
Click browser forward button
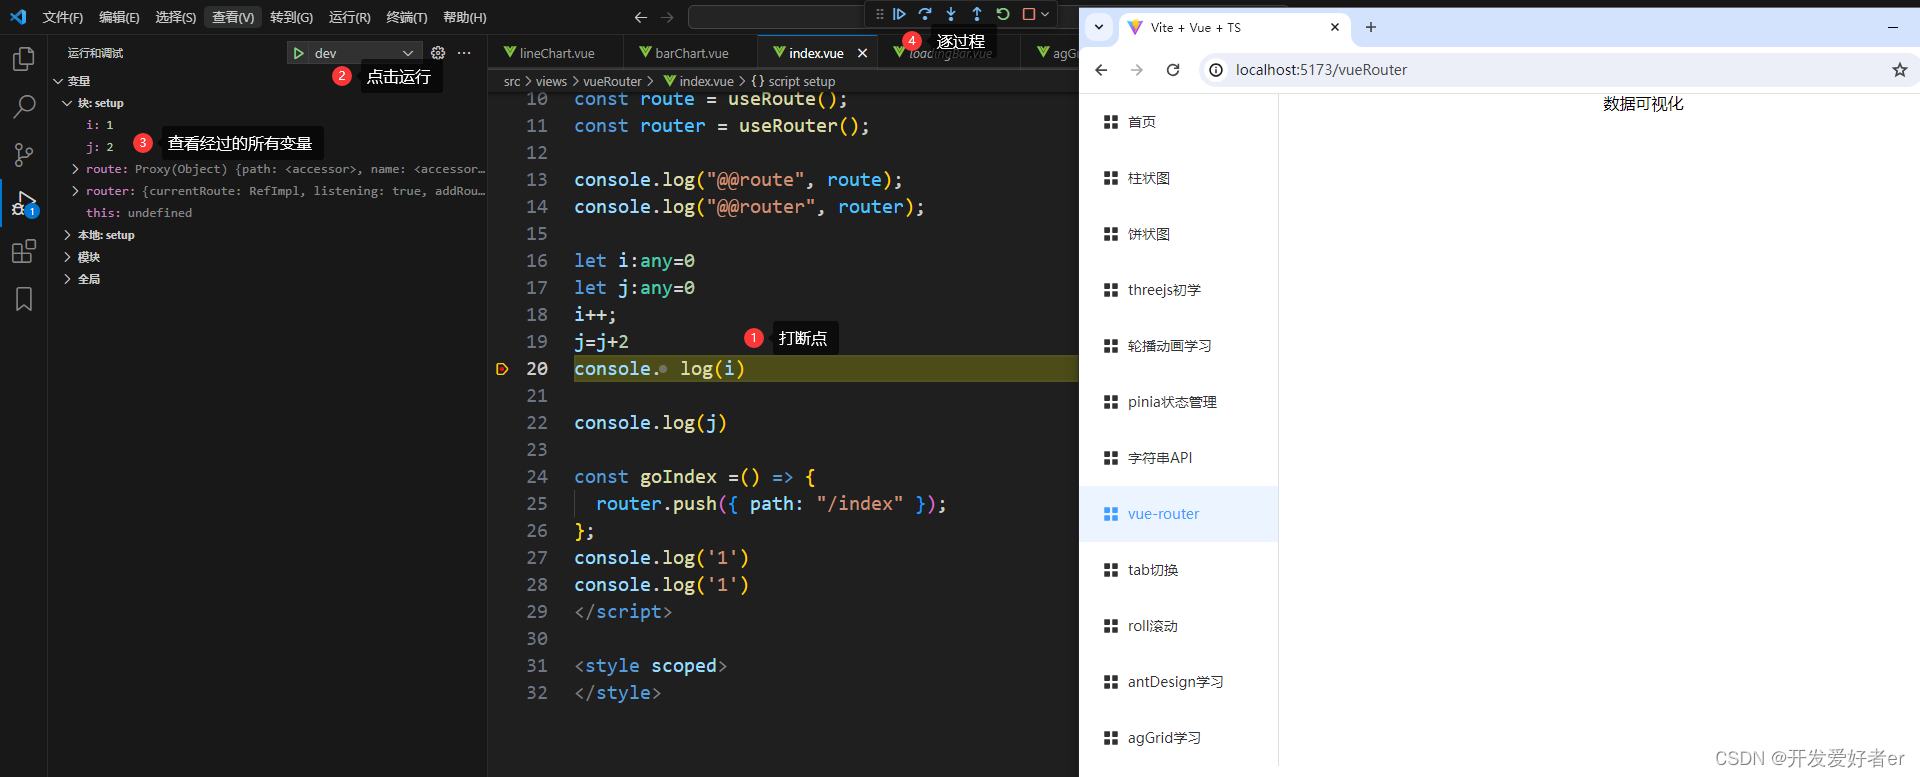[1137, 70]
